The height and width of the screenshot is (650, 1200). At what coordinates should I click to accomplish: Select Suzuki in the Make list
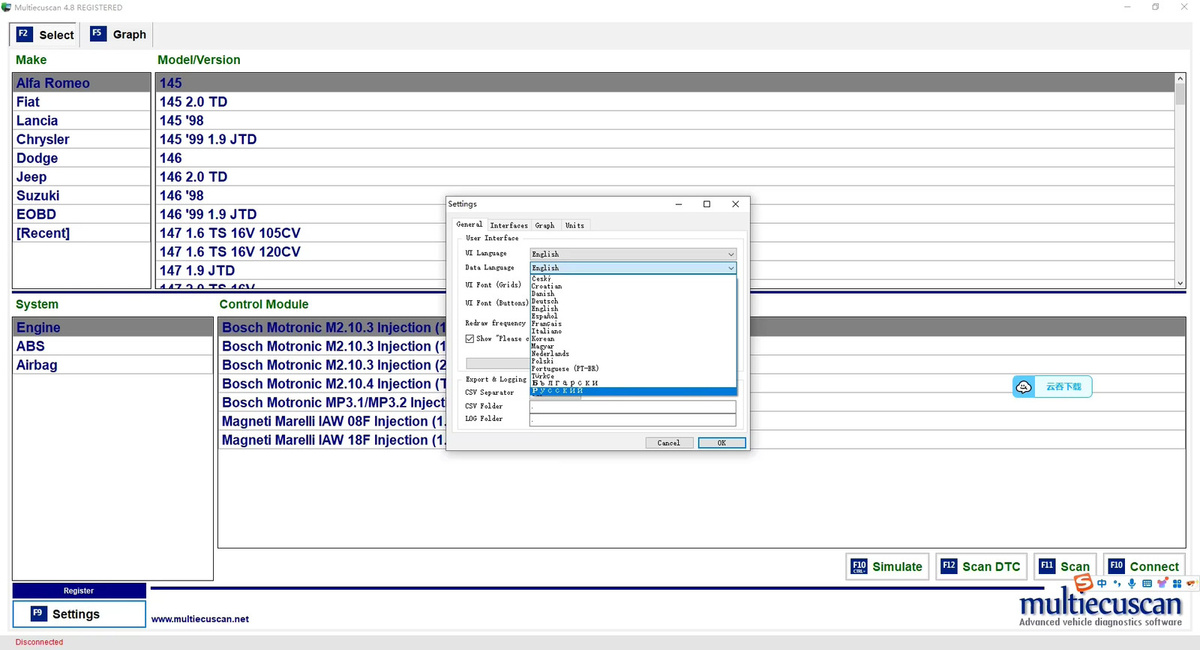coord(81,195)
